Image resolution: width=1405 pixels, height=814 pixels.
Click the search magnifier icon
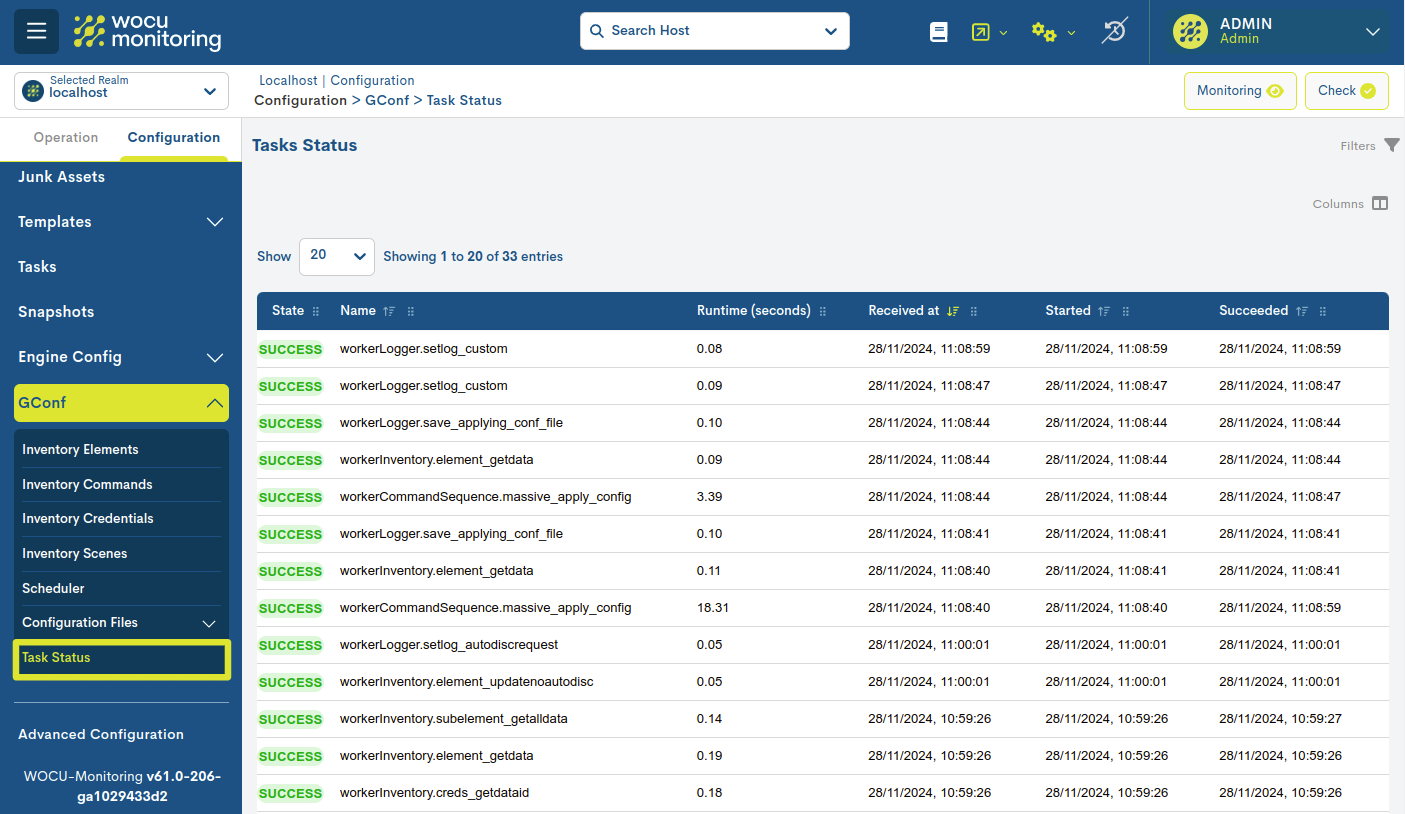(597, 31)
